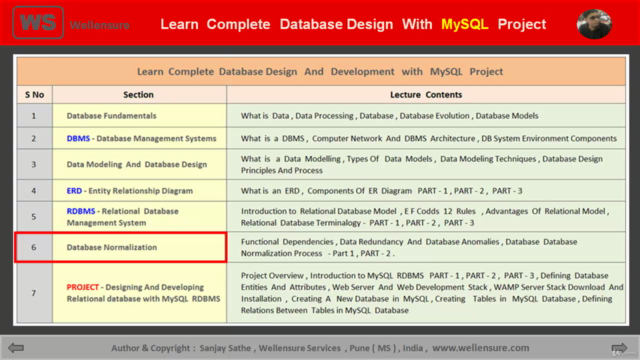Click the Section column header
This screenshot has width=640, height=360.
(139, 95)
